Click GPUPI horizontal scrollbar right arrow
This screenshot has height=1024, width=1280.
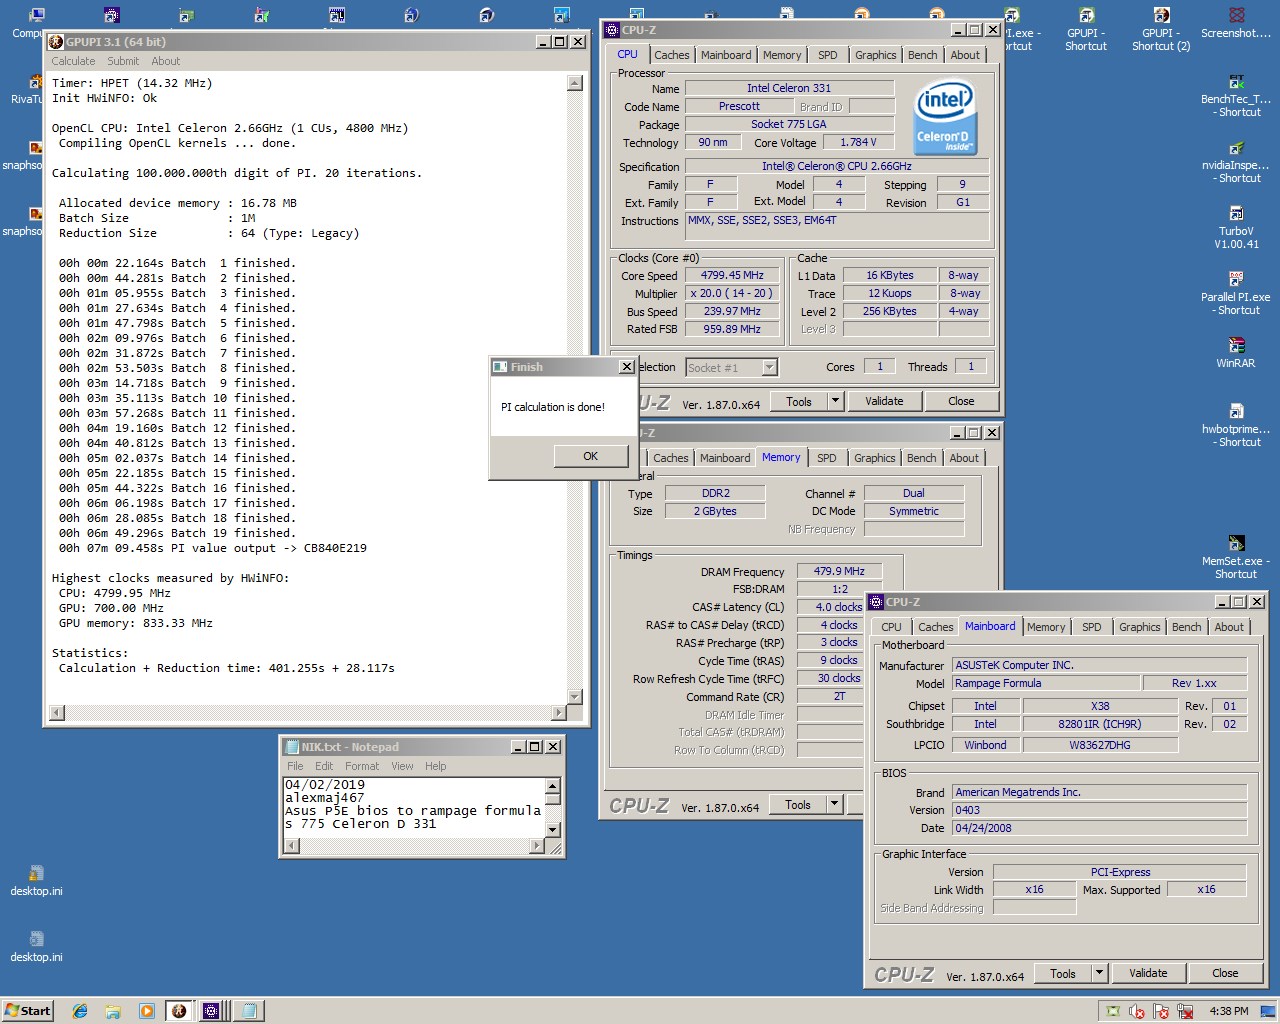click(559, 713)
